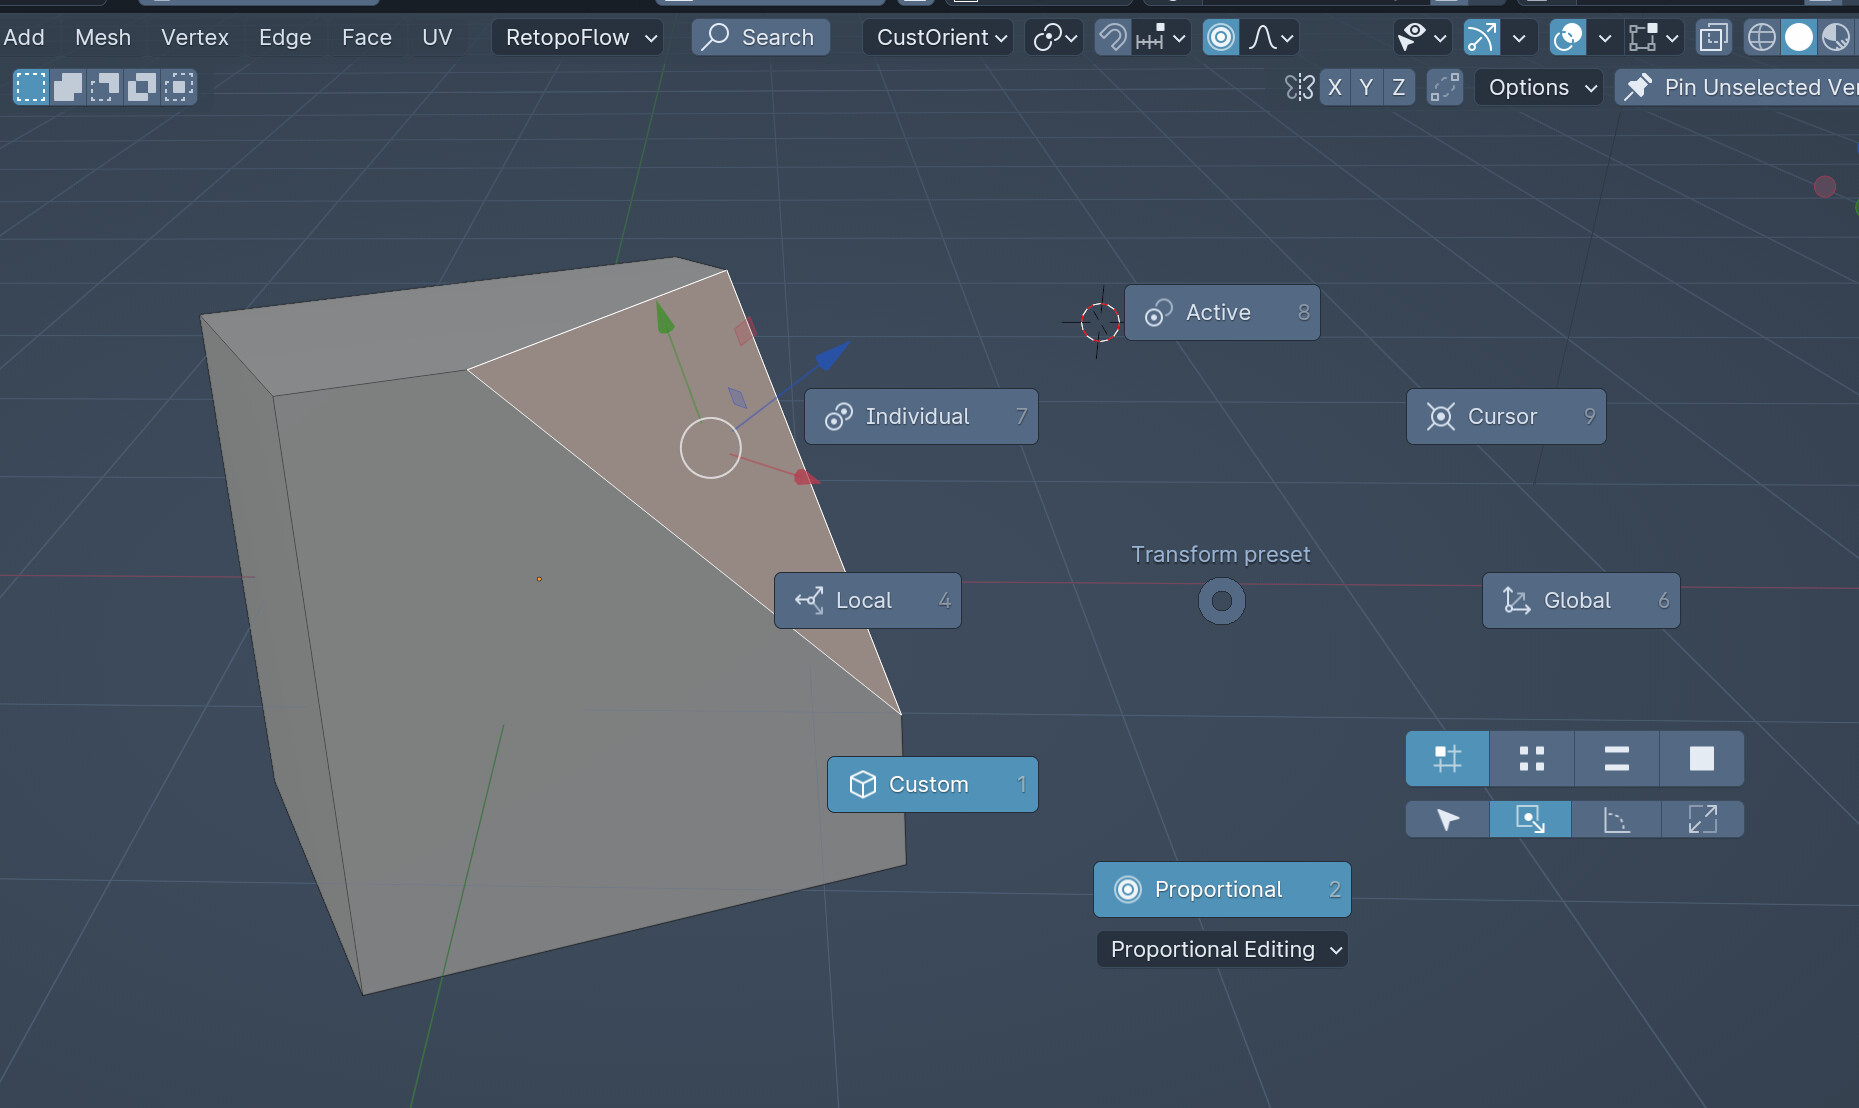Expand the snapping settings dropdown
This screenshot has height=1108, width=1859.
(x=1162, y=38)
